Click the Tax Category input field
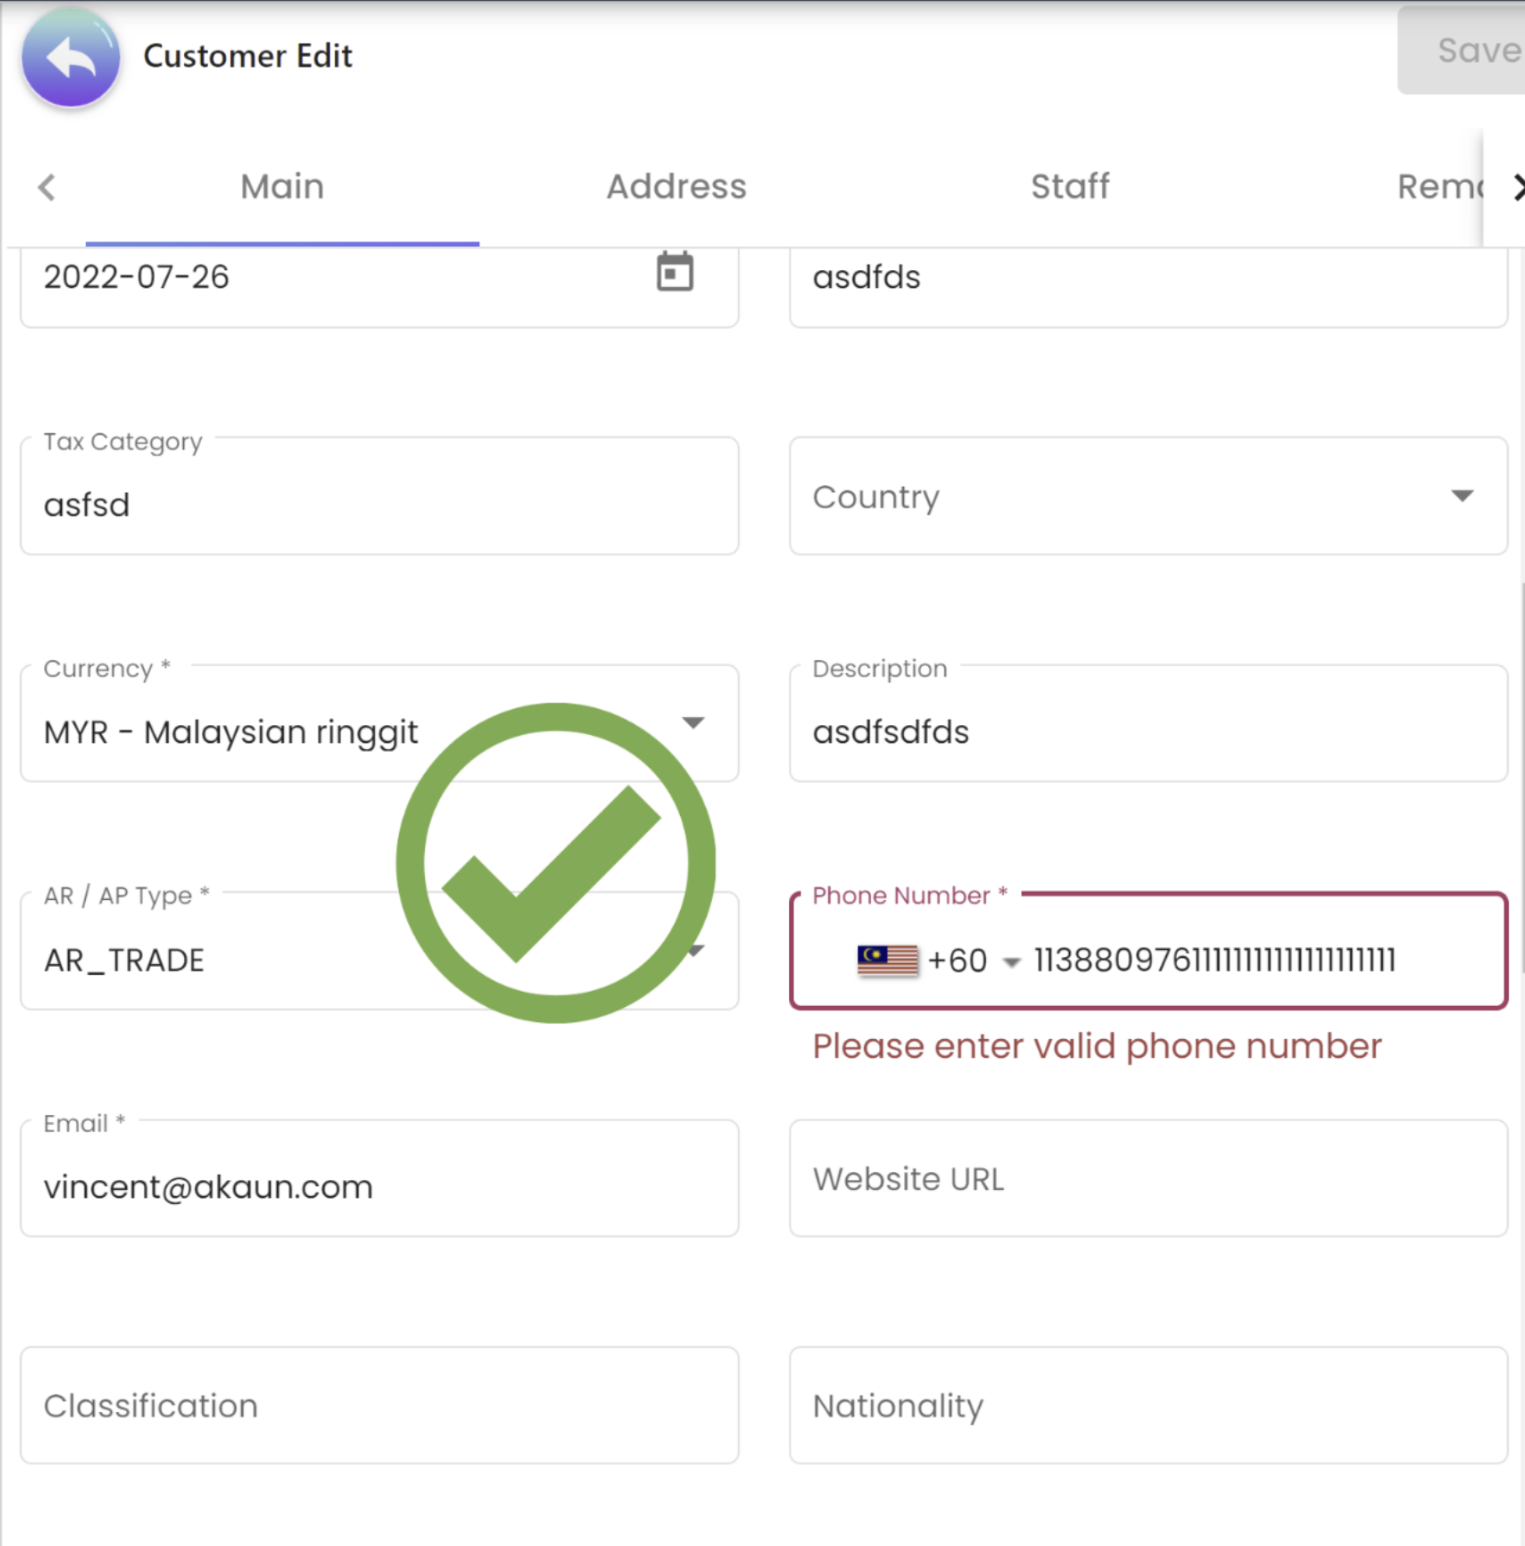 (x=379, y=505)
